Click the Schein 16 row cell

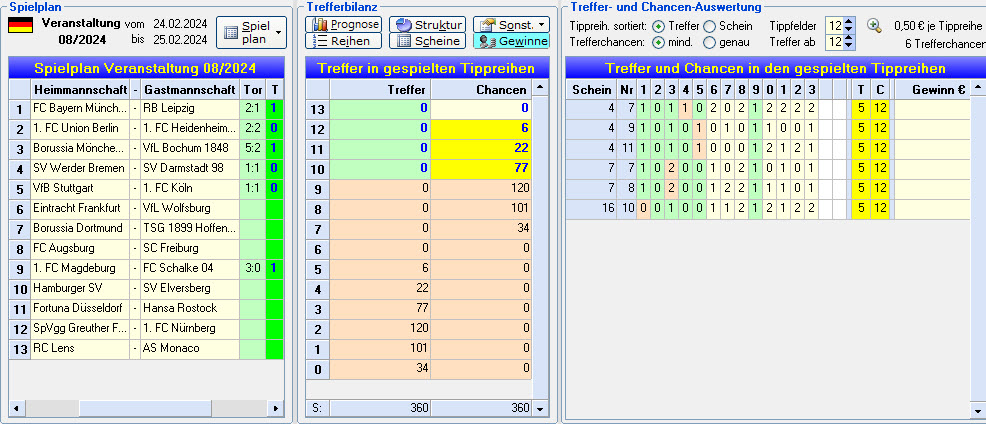tap(591, 208)
